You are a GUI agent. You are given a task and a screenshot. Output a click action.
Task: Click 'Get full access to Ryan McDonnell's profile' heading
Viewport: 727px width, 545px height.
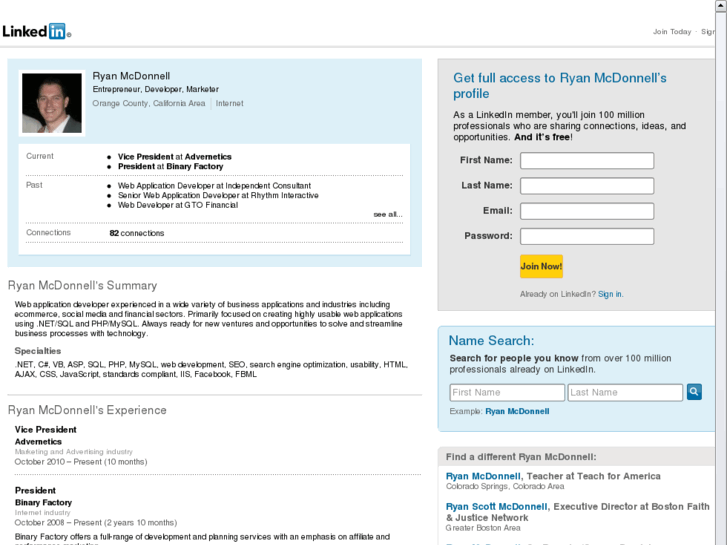(x=560, y=86)
